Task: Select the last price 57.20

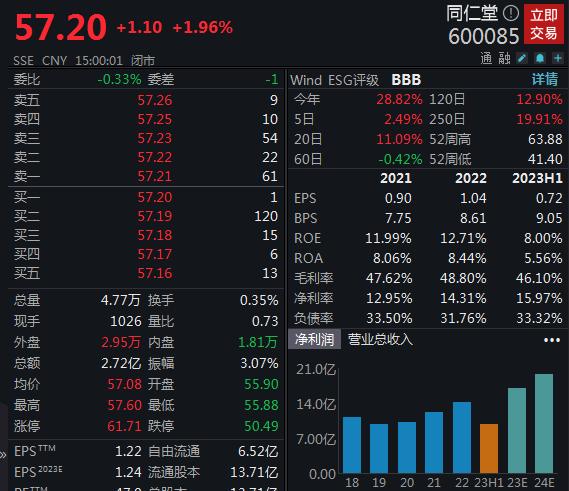Action: point(61,27)
